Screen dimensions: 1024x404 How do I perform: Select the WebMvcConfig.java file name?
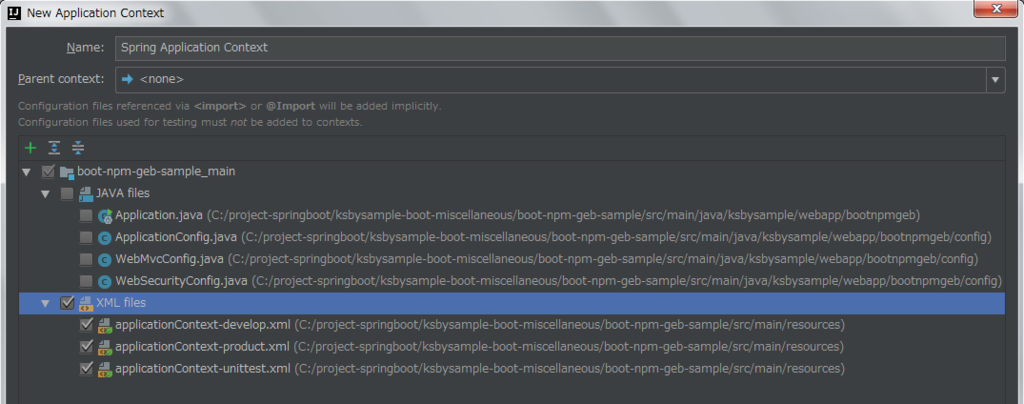[170, 259]
